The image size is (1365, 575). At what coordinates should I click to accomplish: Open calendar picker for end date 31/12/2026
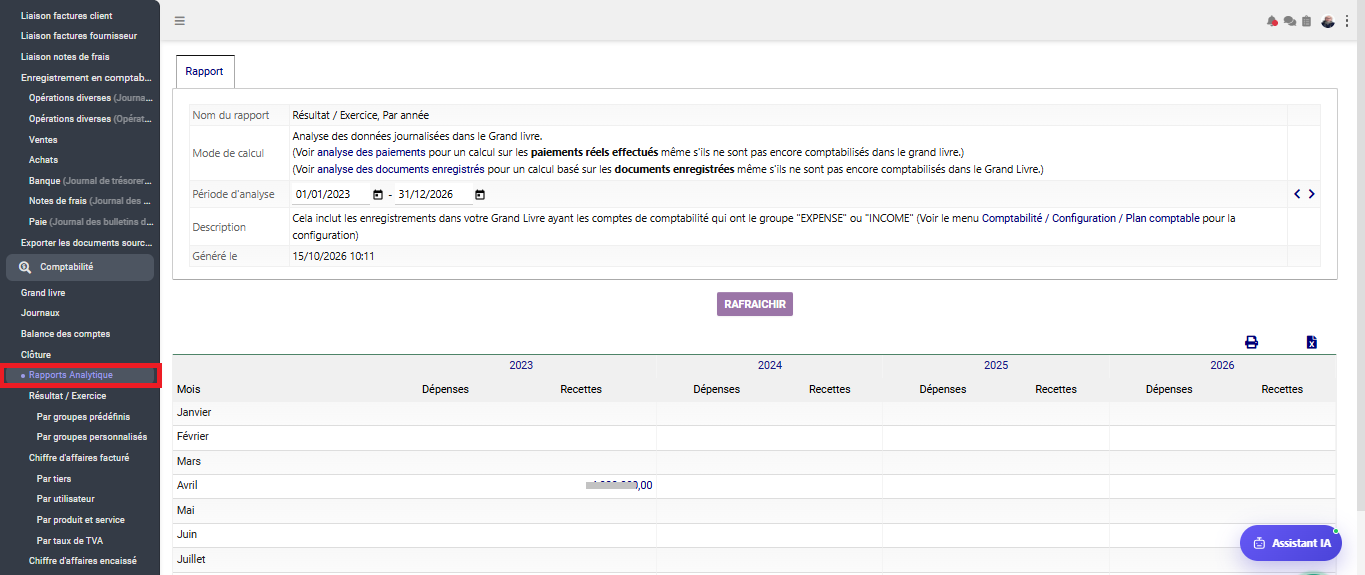click(x=480, y=195)
